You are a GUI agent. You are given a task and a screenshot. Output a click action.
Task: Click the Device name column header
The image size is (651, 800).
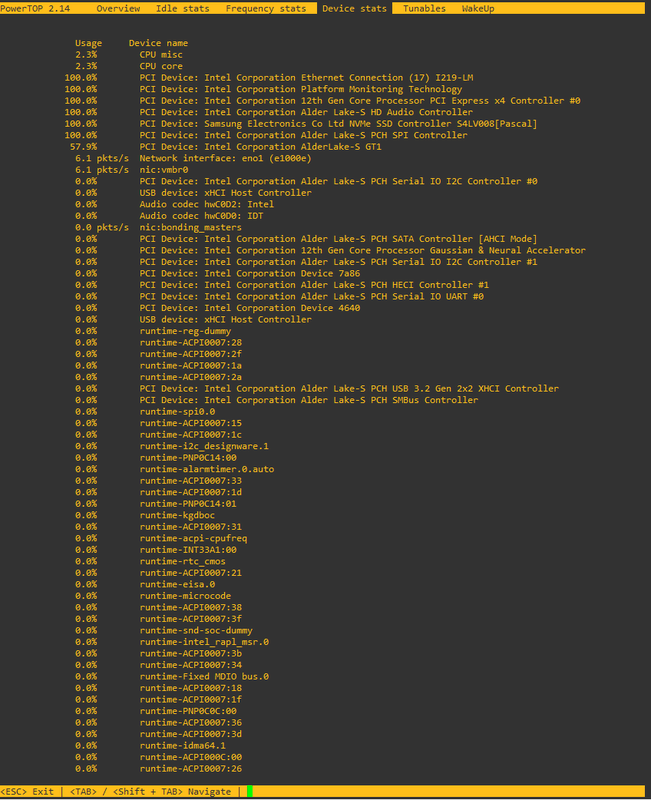click(158, 44)
